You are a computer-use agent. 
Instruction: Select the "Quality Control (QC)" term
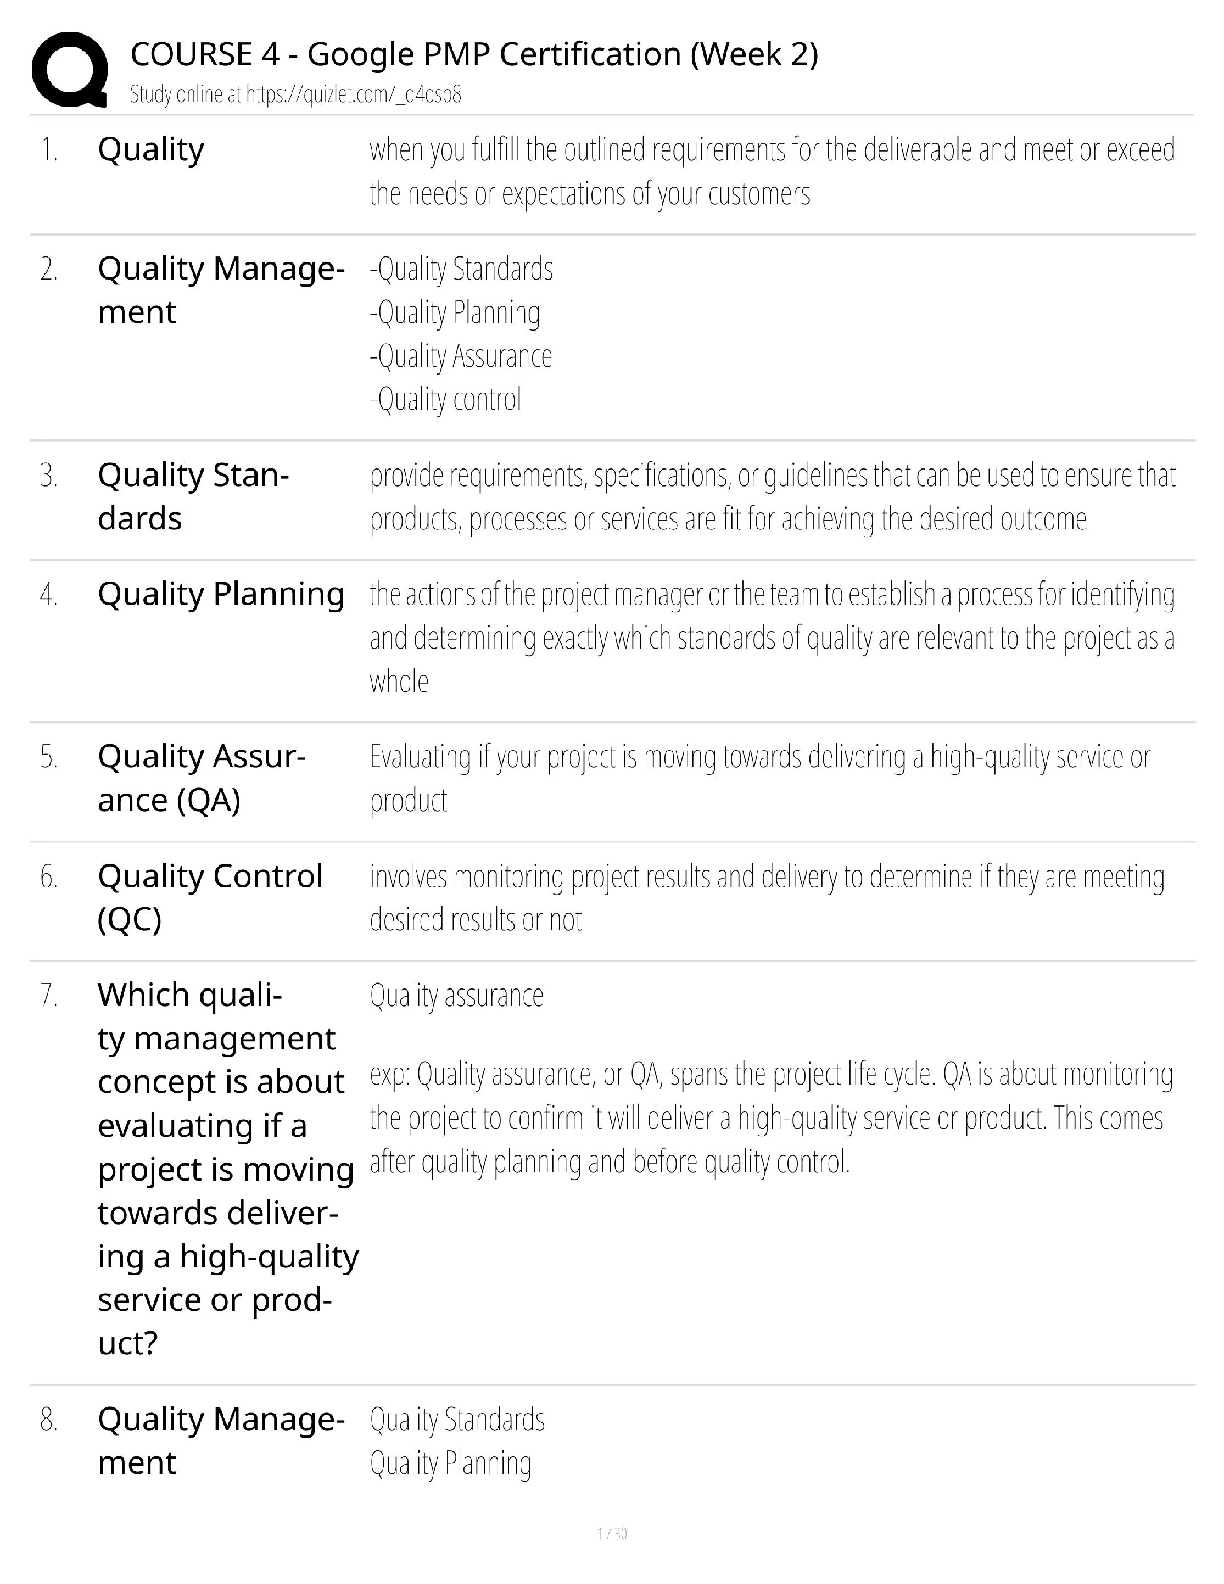pos(210,897)
